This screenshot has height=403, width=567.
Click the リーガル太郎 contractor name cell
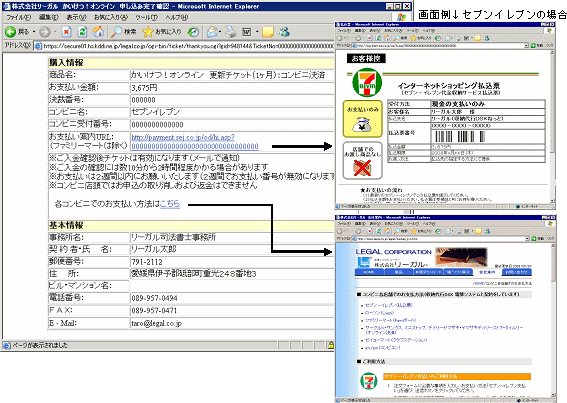[x=232, y=250]
